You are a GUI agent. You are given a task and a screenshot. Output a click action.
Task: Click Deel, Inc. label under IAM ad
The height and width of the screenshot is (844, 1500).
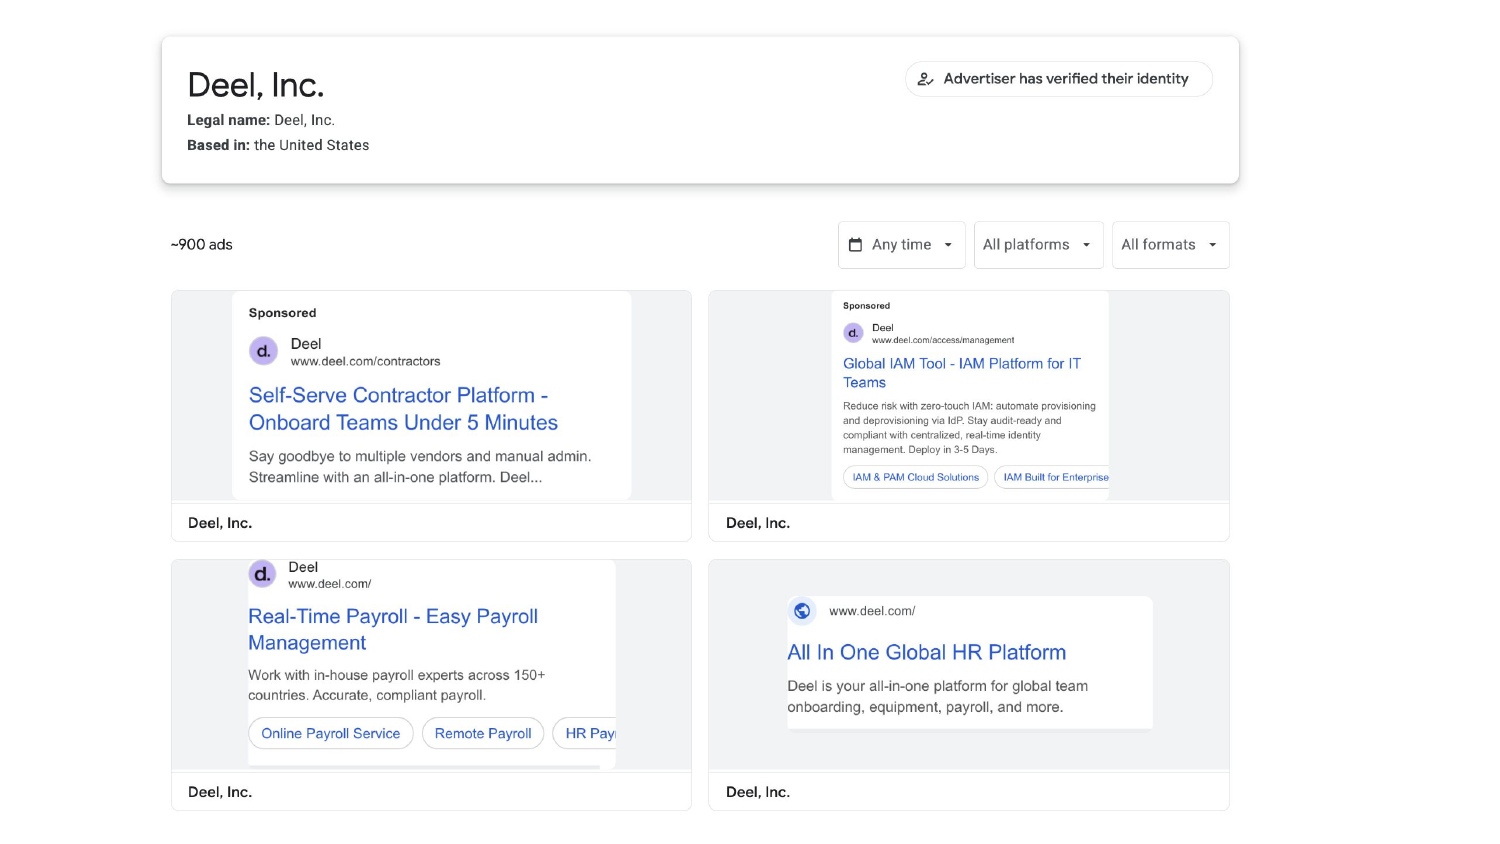point(758,523)
